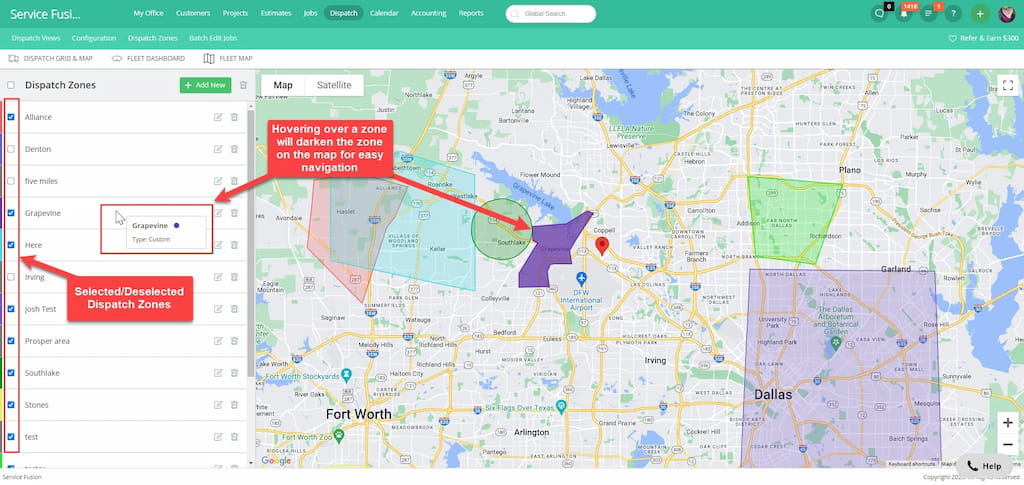Open Dispatch Views submenu link
The width and height of the screenshot is (1024, 485).
tap(36, 39)
